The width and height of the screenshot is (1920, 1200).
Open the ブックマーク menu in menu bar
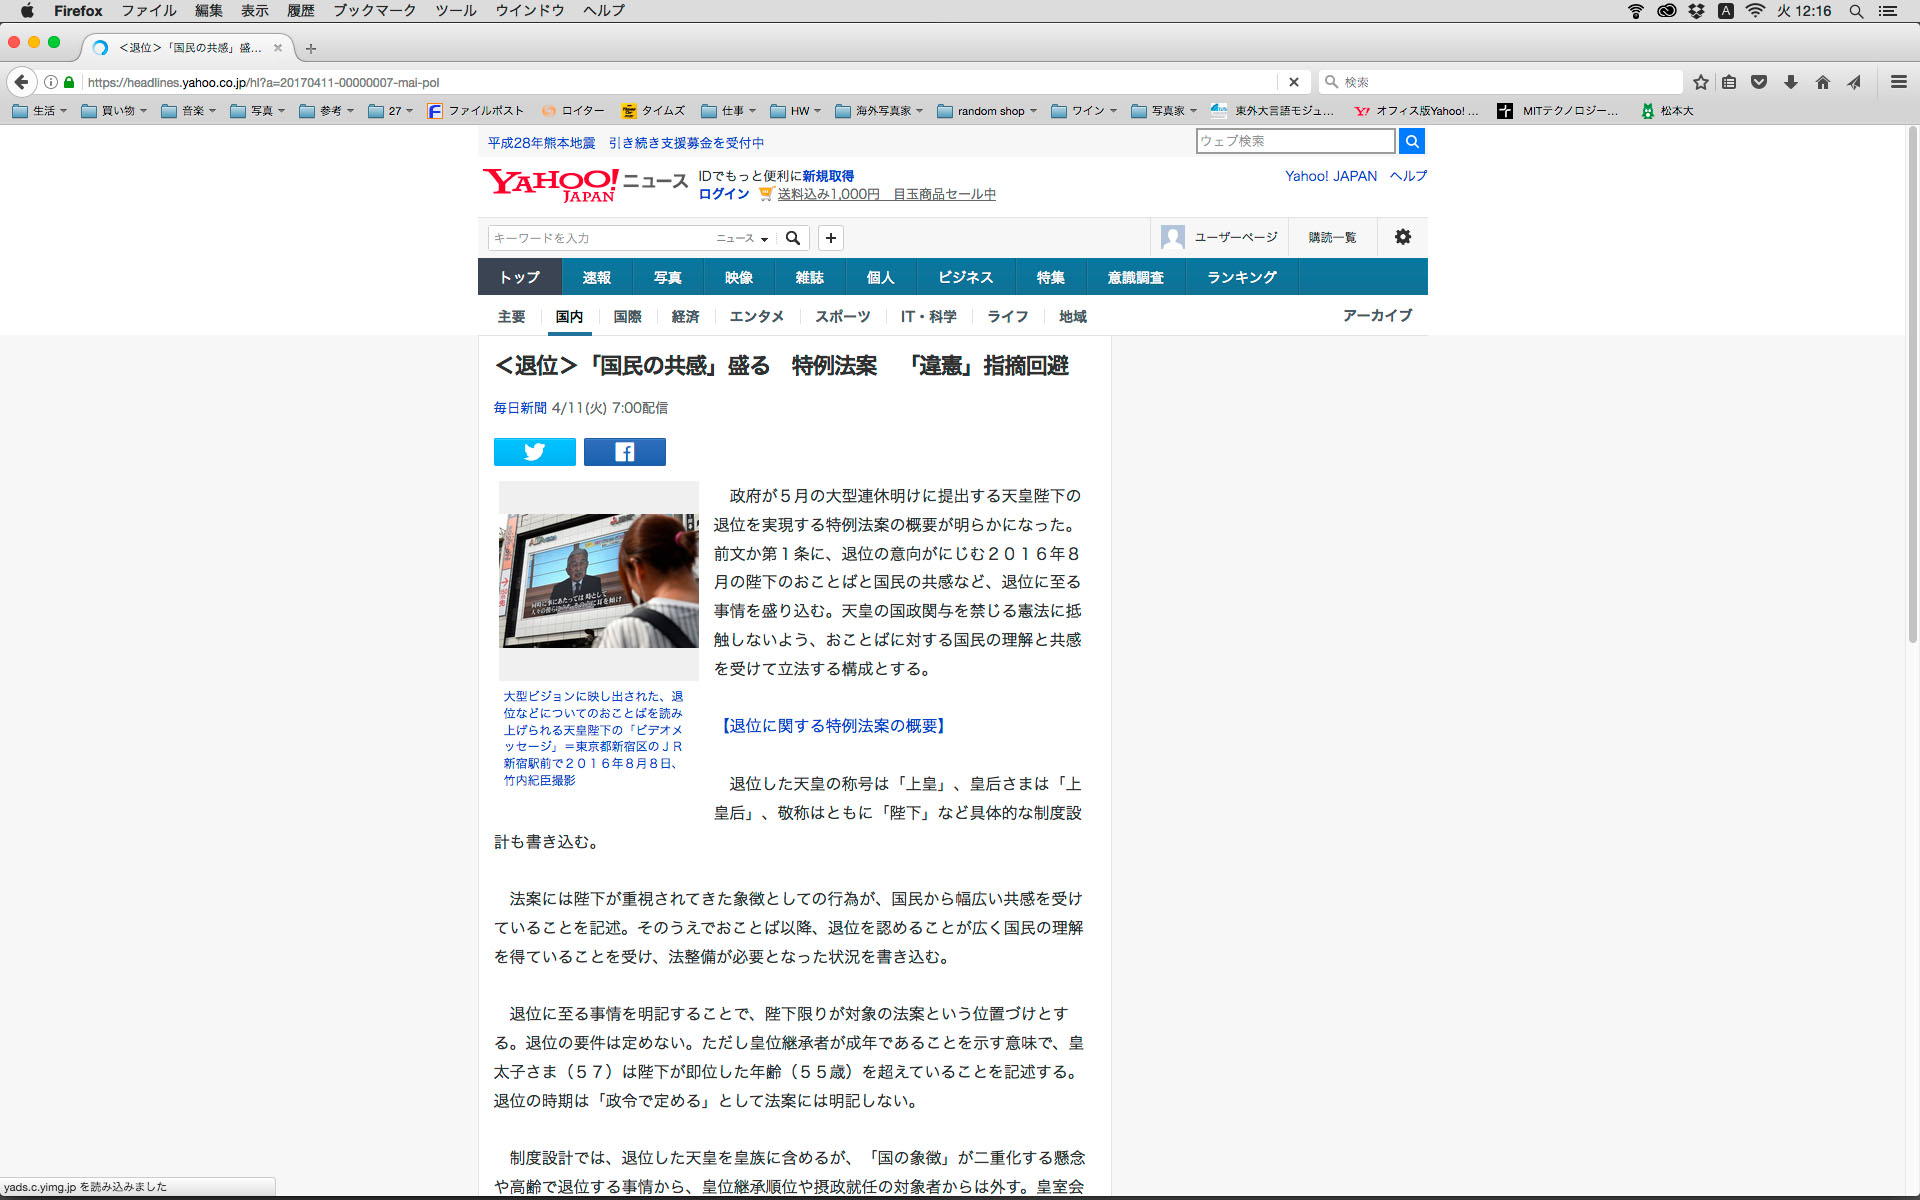374,11
